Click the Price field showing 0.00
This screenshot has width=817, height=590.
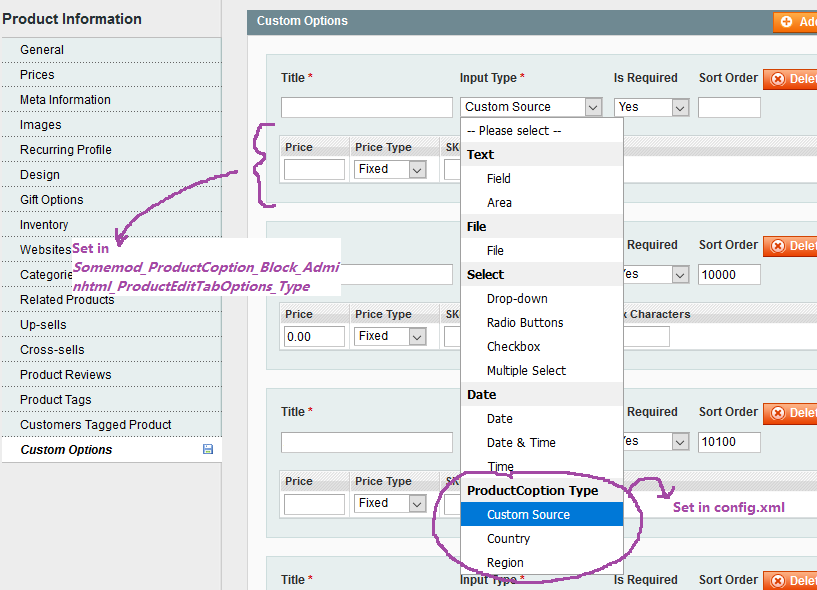314,337
